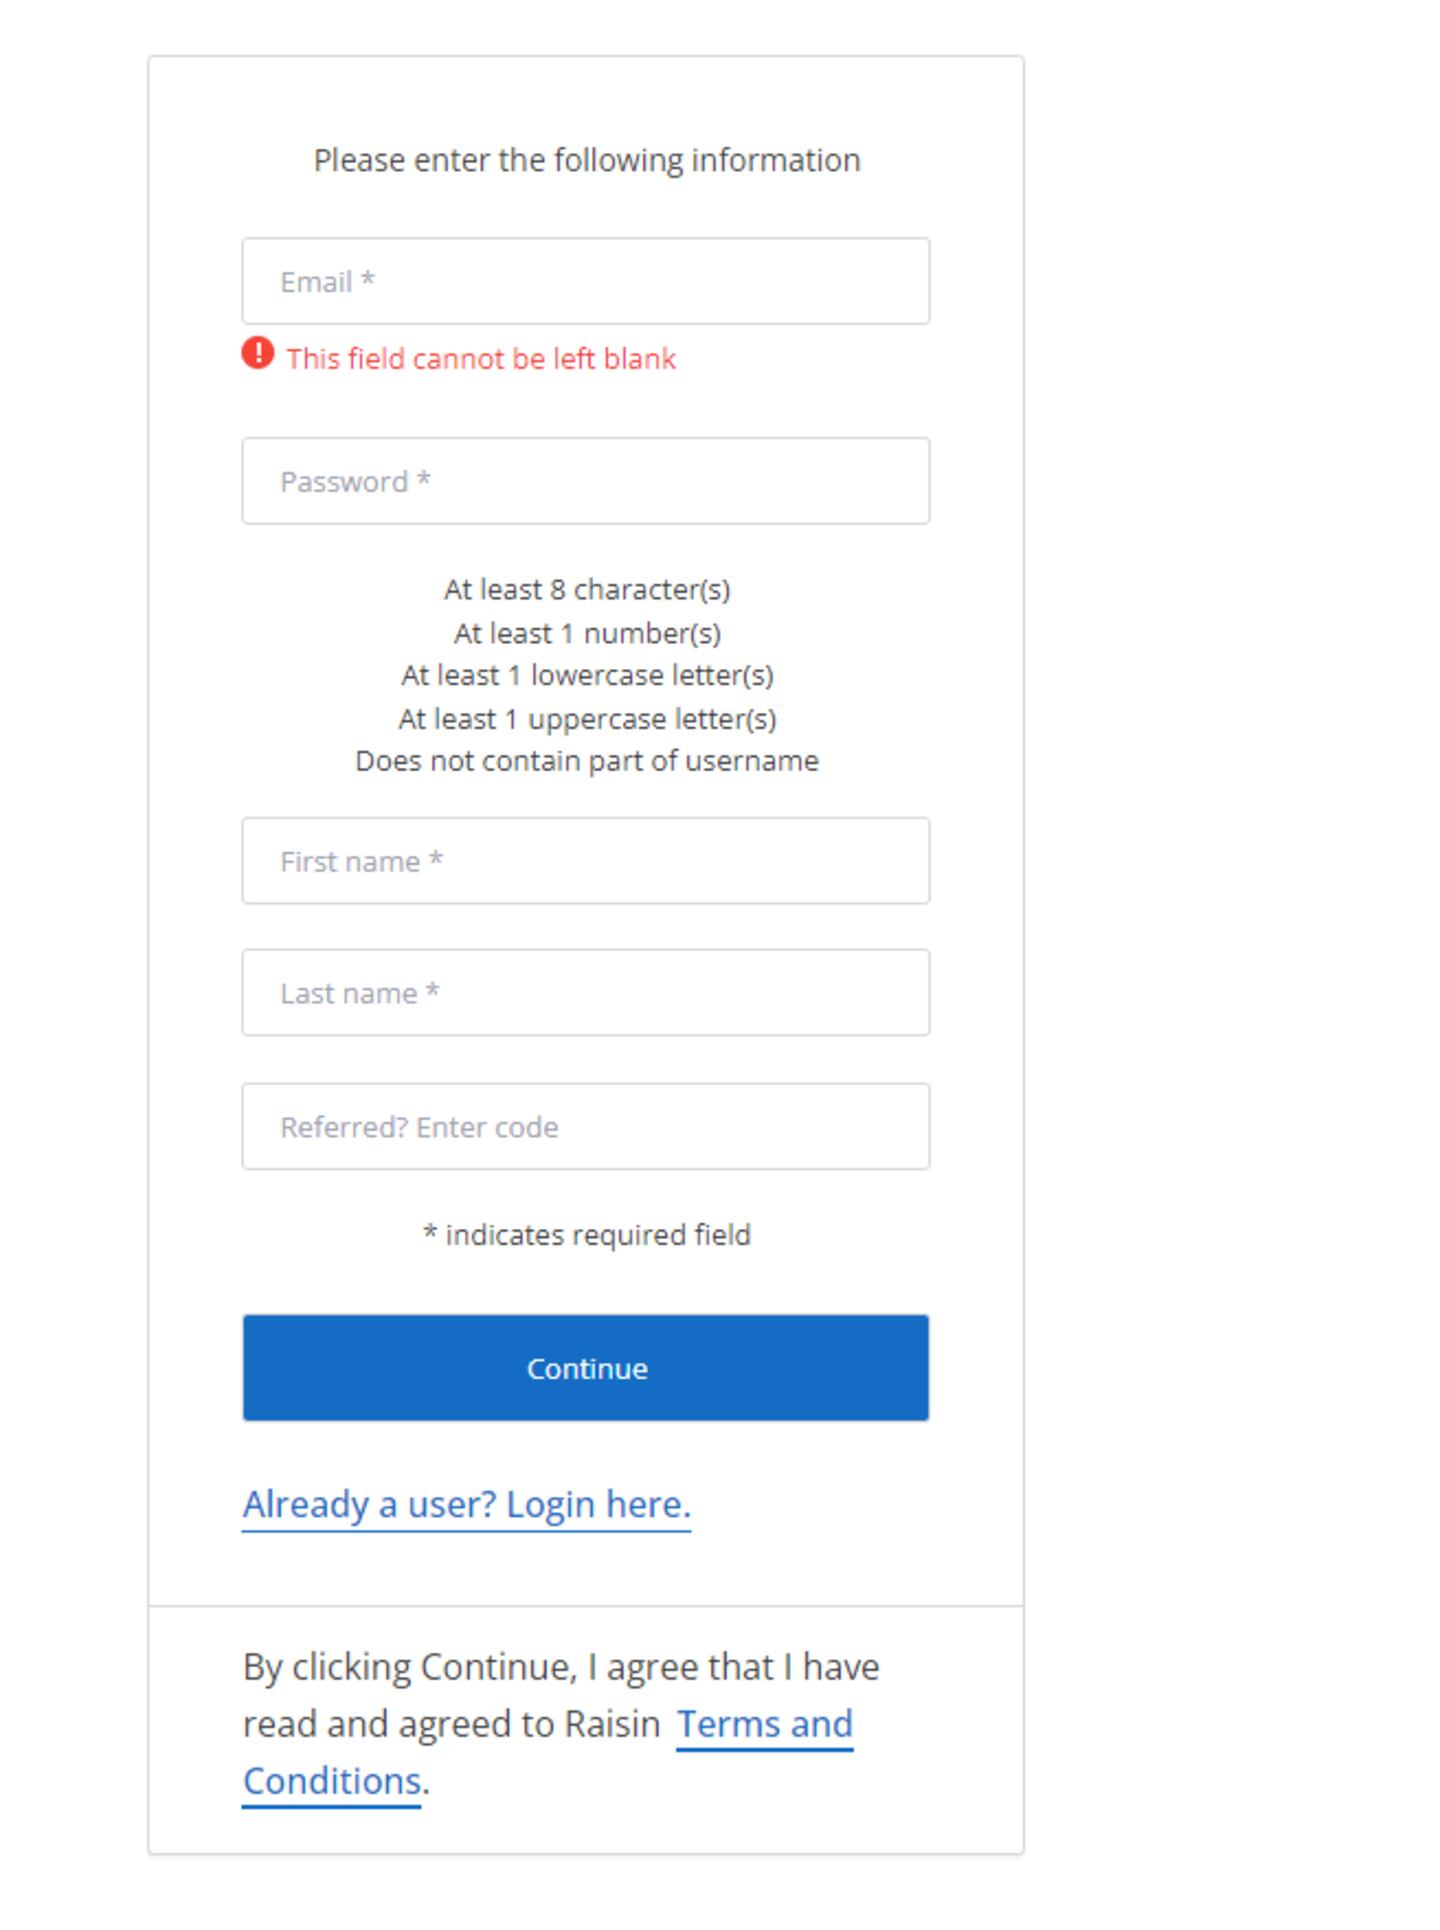The height and width of the screenshot is (1930, 1440).
Task: Select the First name text box
Action: click(x=585, y=861)
